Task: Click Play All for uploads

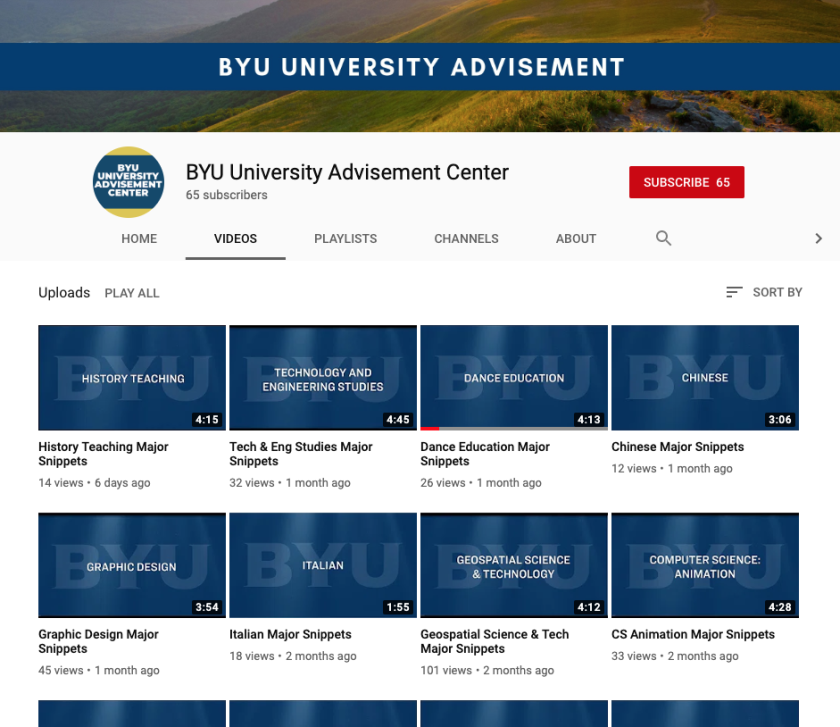Action: [x=132, y=293]
